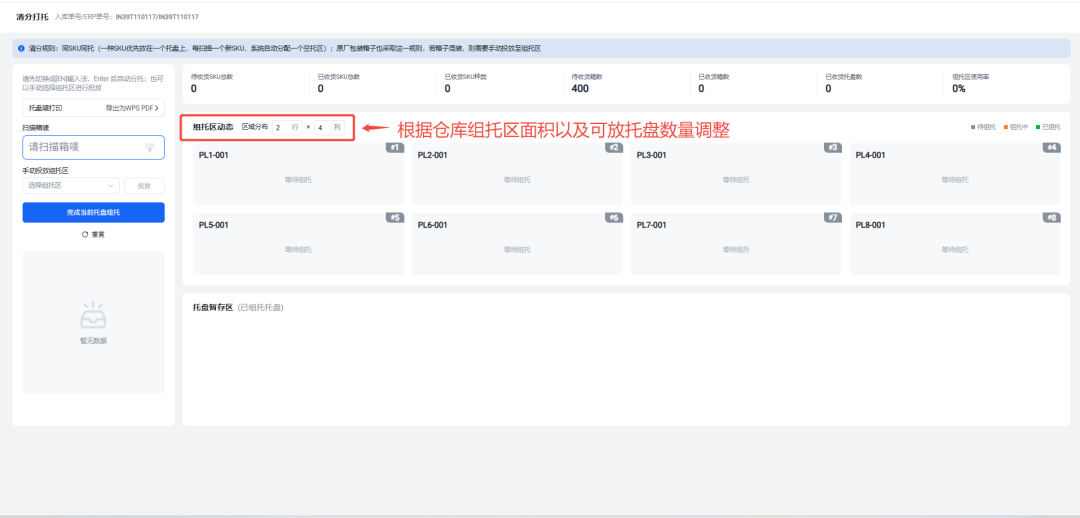Click the 区域分布 label
Image resolution: width=1080 pixels, height=518 pixels.
[255, 127]
